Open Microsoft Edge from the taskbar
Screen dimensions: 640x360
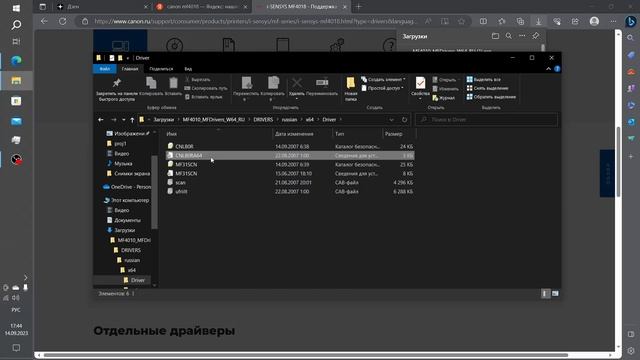(16, 61)
